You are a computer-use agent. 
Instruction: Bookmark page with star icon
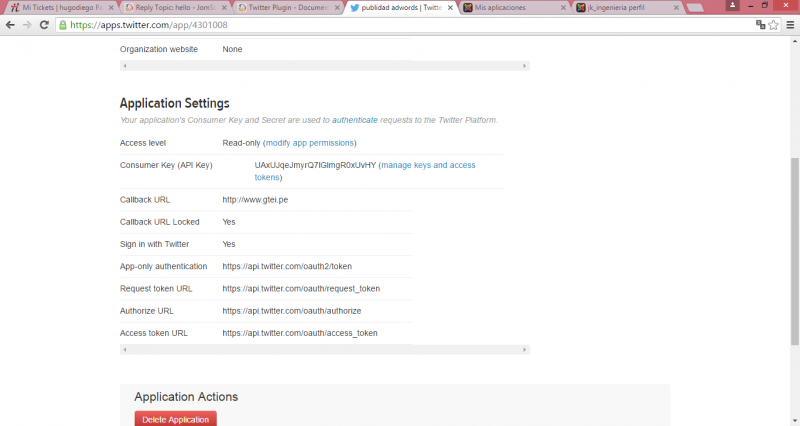coord(773,24)
